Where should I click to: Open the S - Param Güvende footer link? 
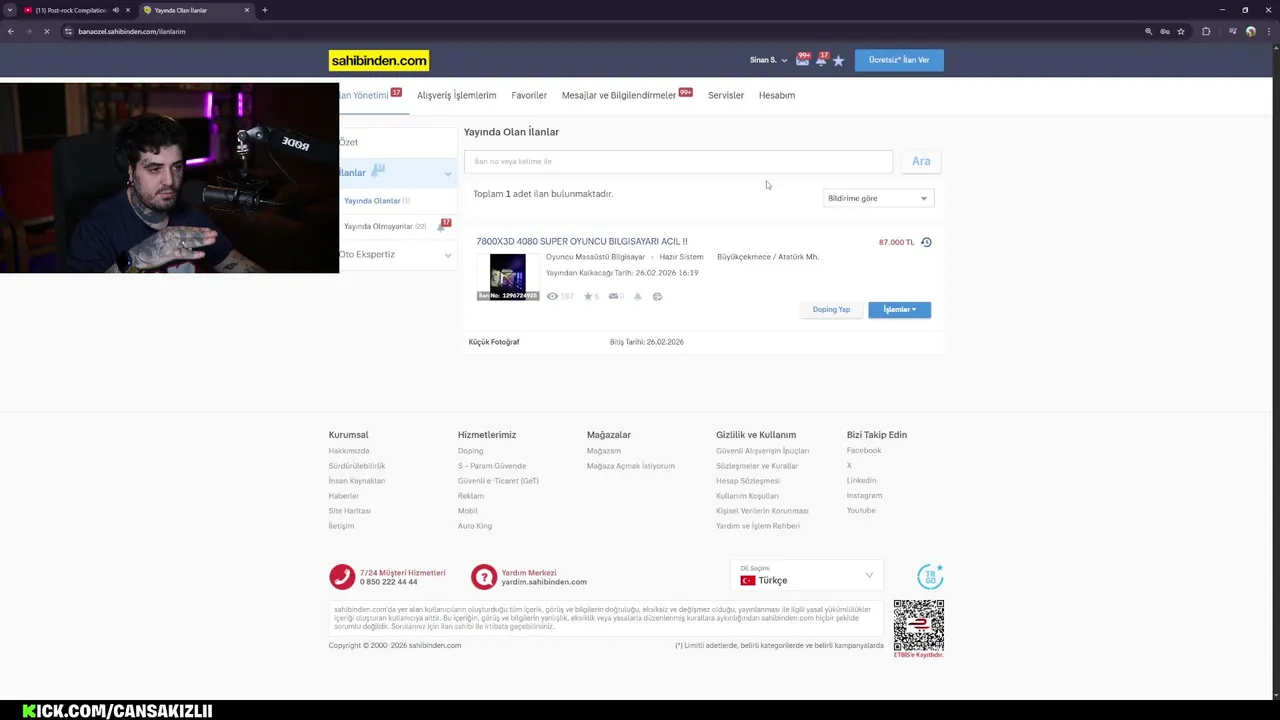[x=492, y=466]
